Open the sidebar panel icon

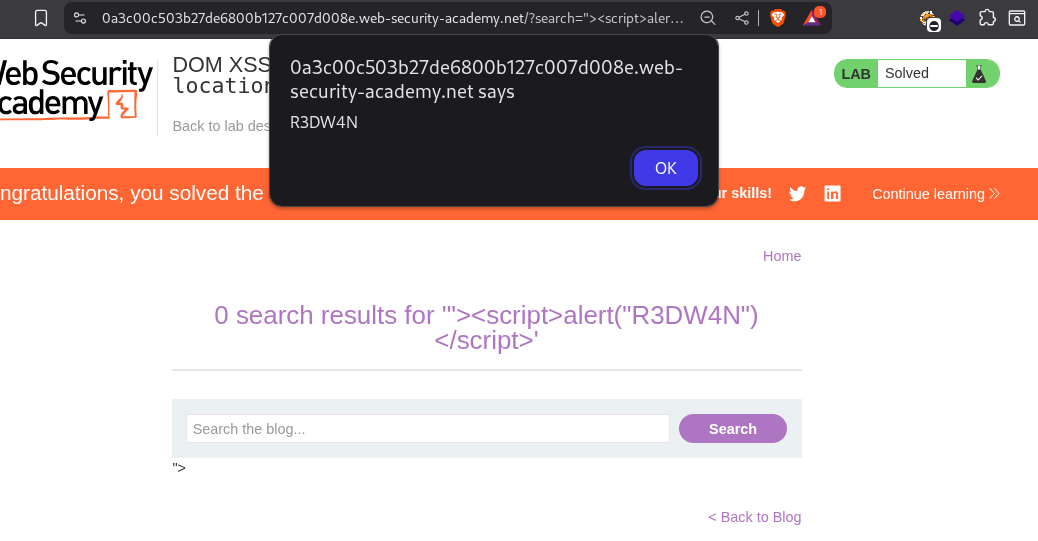[1016, 18]
